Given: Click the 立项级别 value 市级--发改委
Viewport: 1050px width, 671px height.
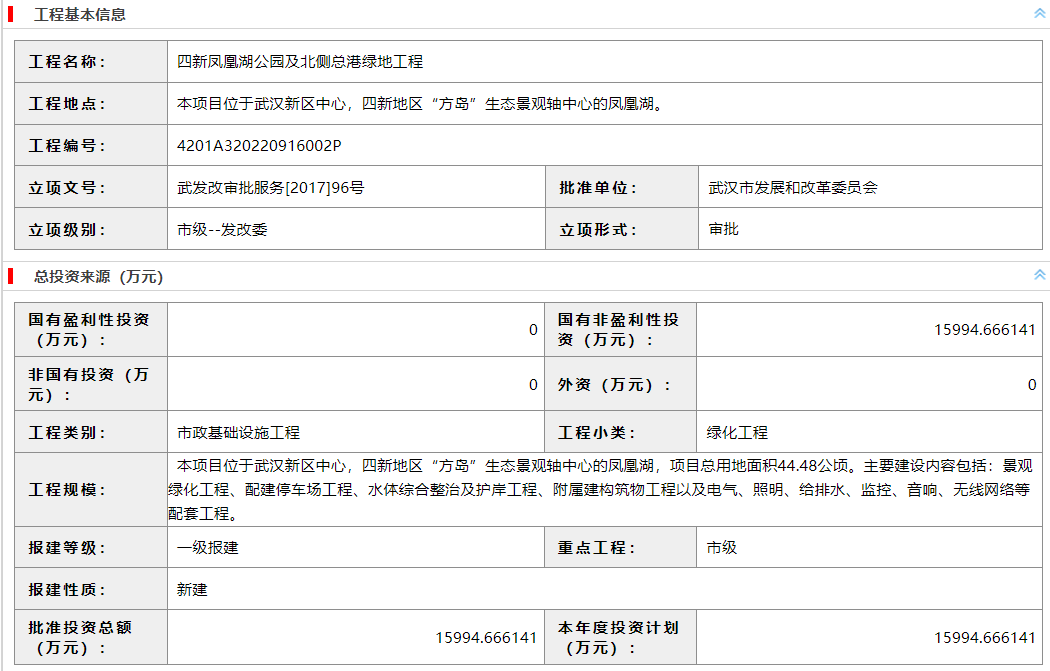Looking at the screenshot, I should (x=222, y=230).
